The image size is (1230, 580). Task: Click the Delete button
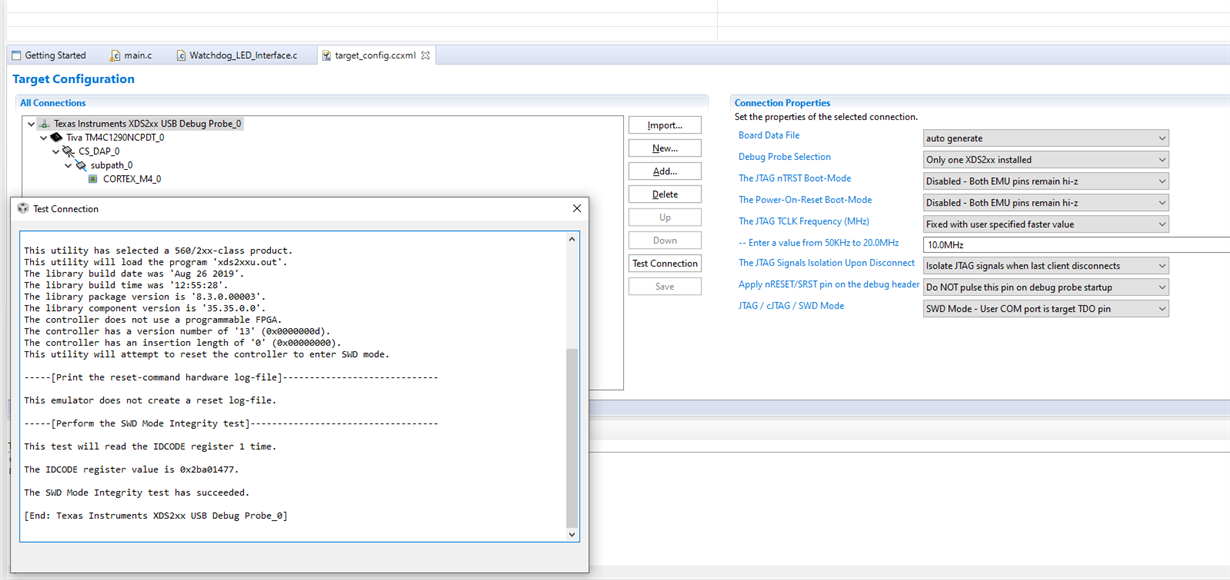pyautogui.click(x=665, y=194)
